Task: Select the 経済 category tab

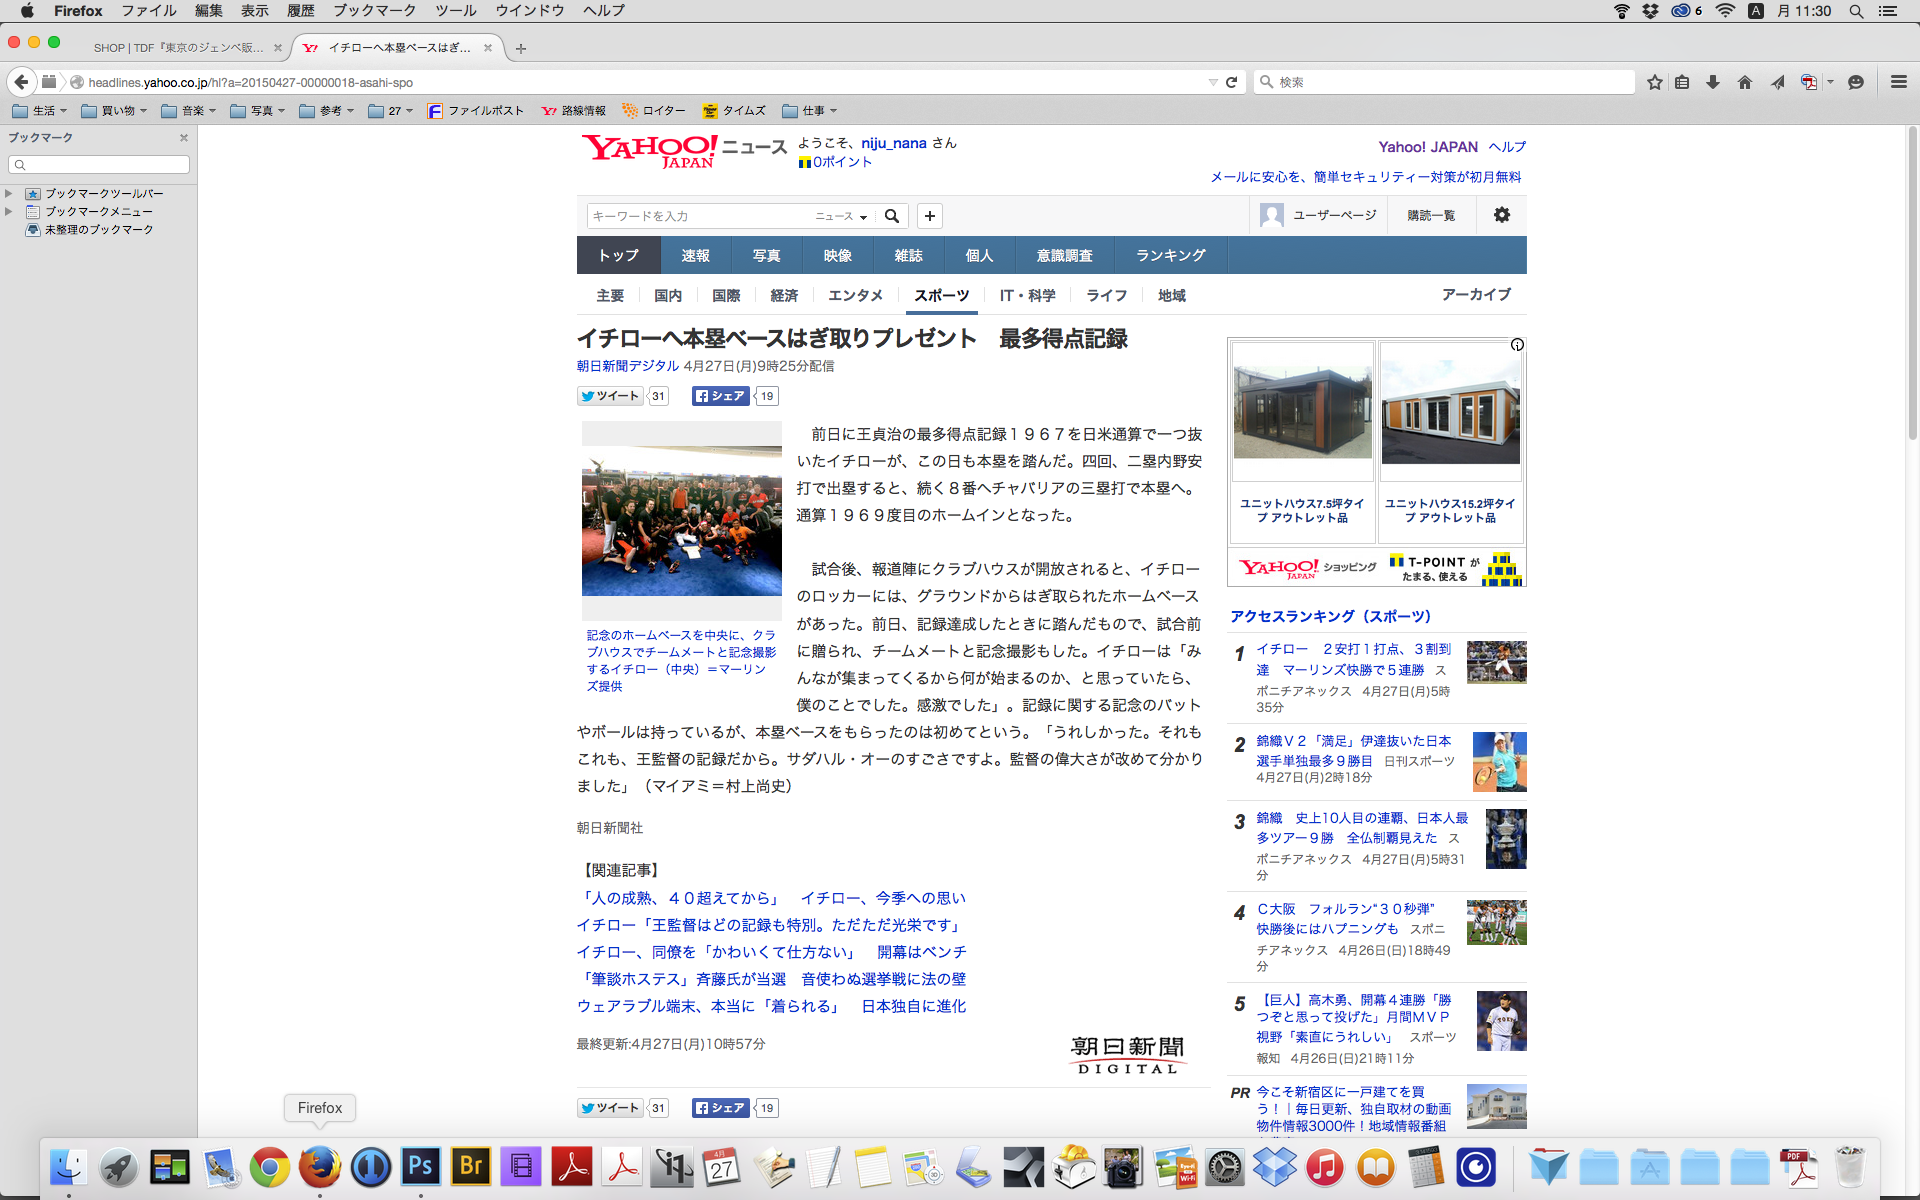Action: coord(784,296)
